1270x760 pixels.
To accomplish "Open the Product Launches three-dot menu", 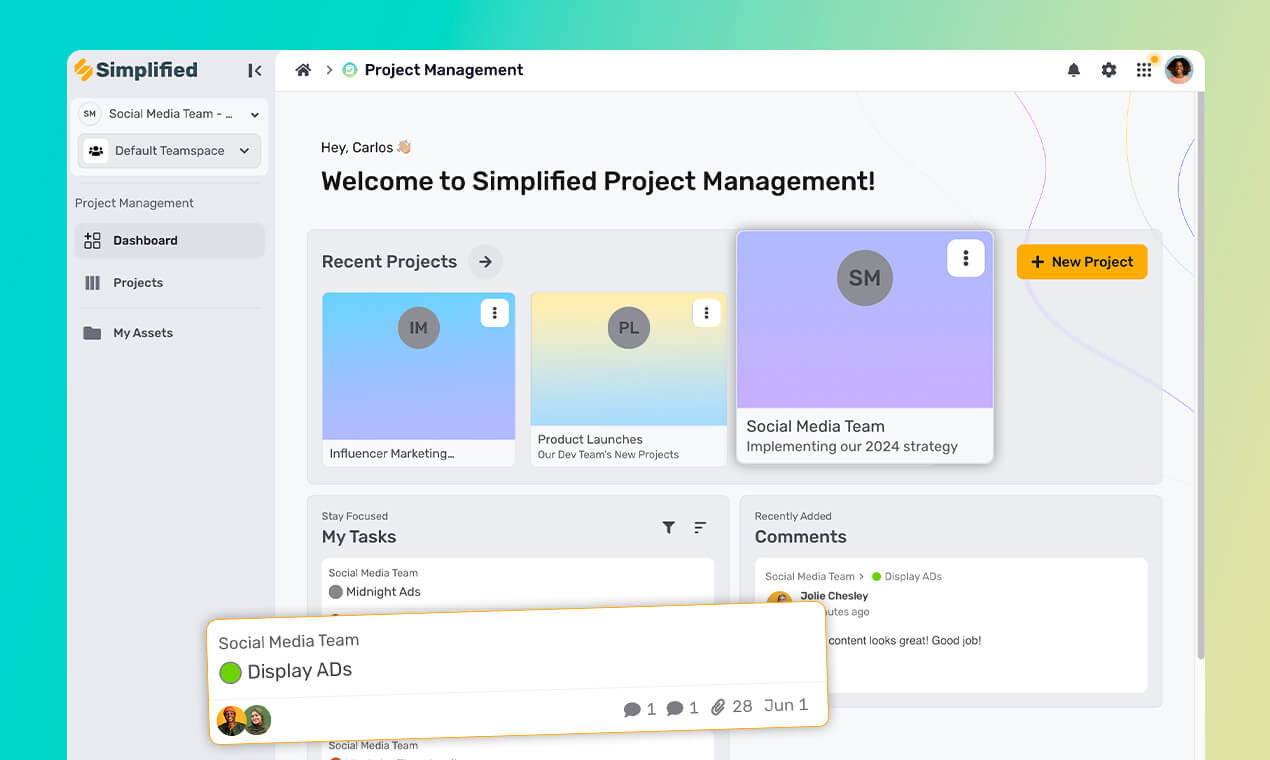I will coord(707,312).
